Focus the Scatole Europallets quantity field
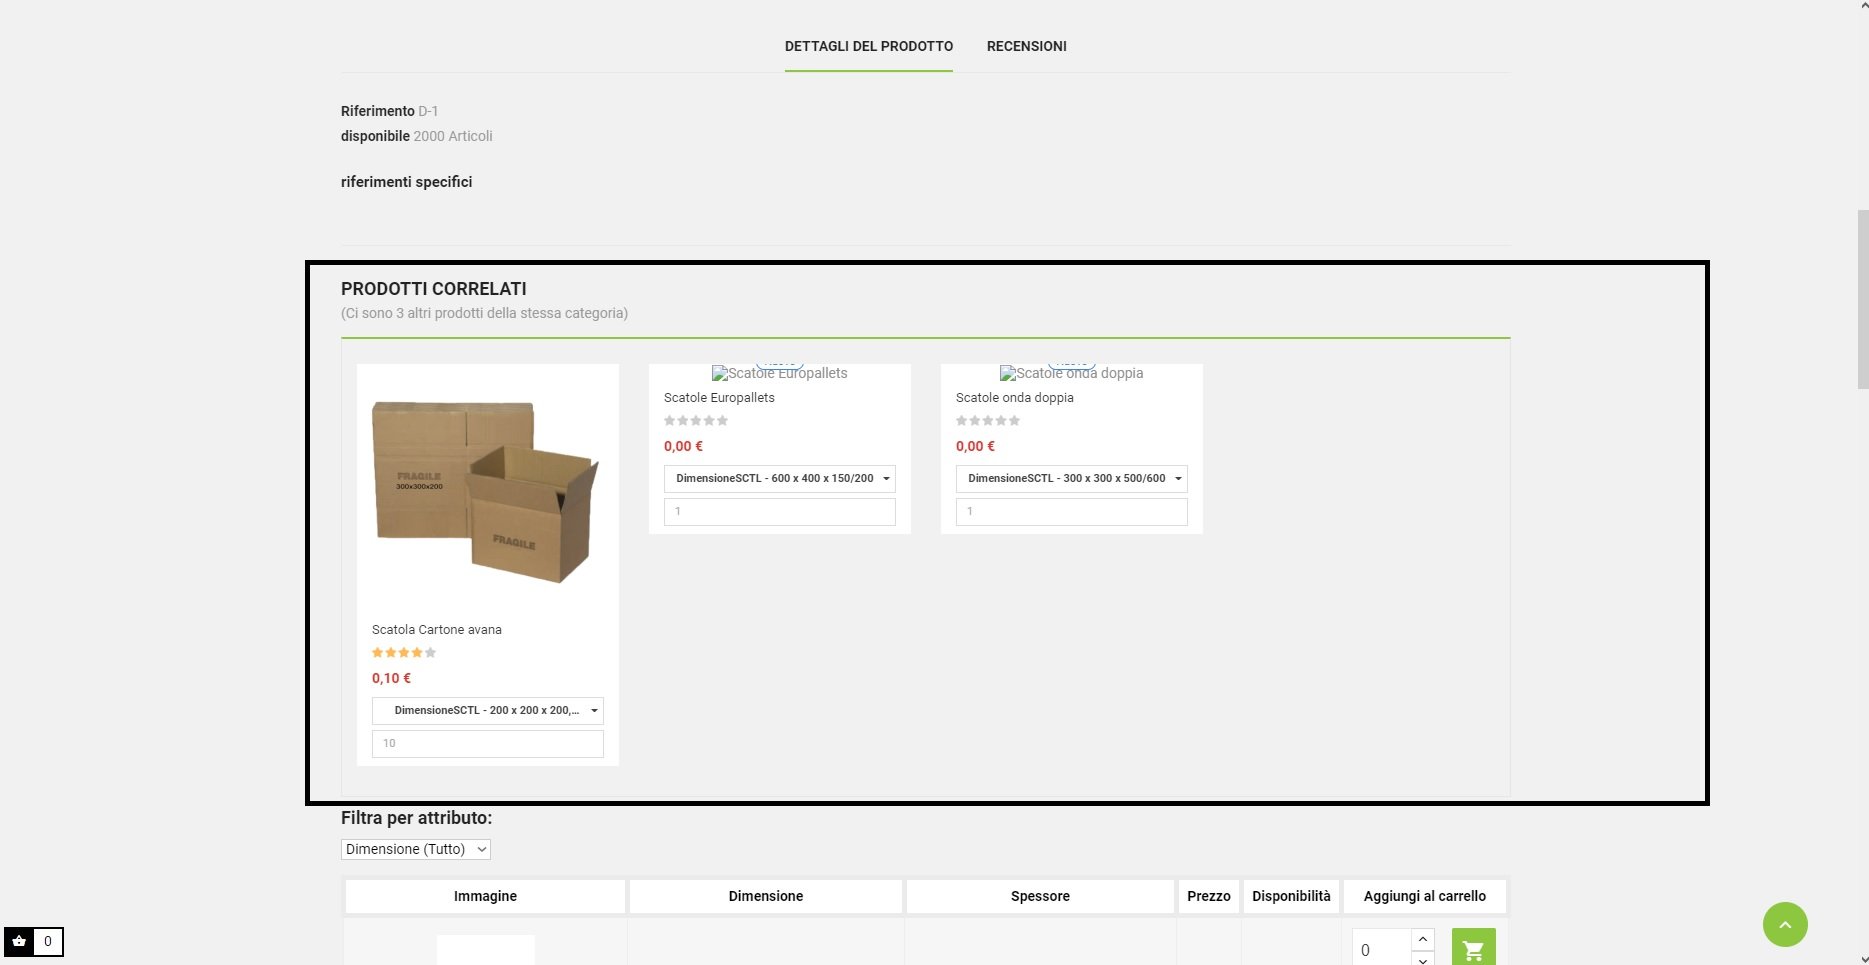 [x=780, y=512]
